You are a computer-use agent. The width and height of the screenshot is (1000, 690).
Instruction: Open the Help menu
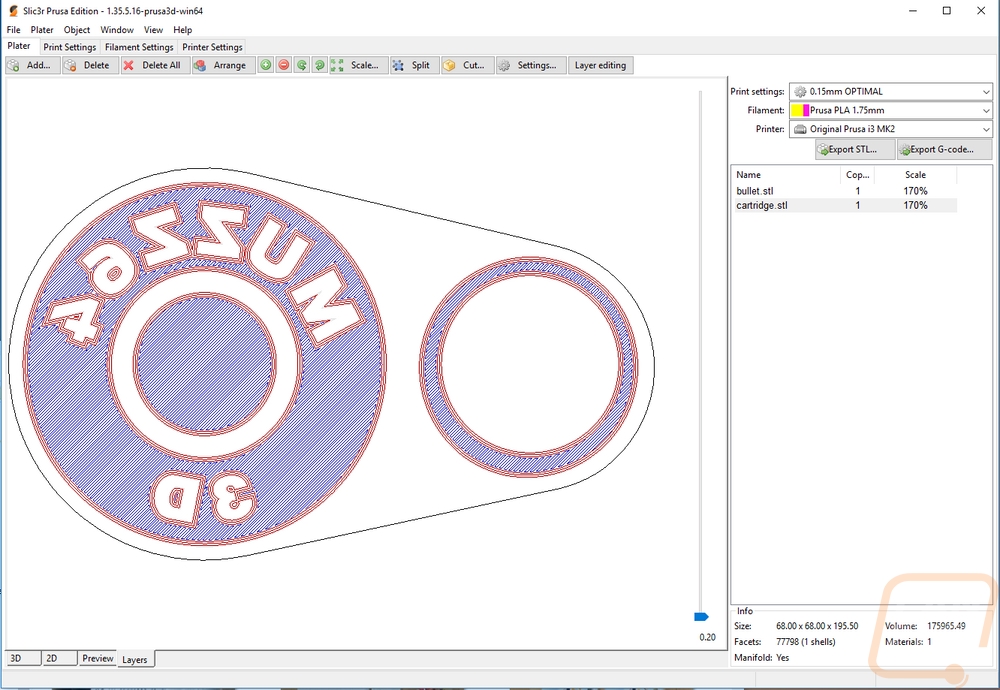182,30
